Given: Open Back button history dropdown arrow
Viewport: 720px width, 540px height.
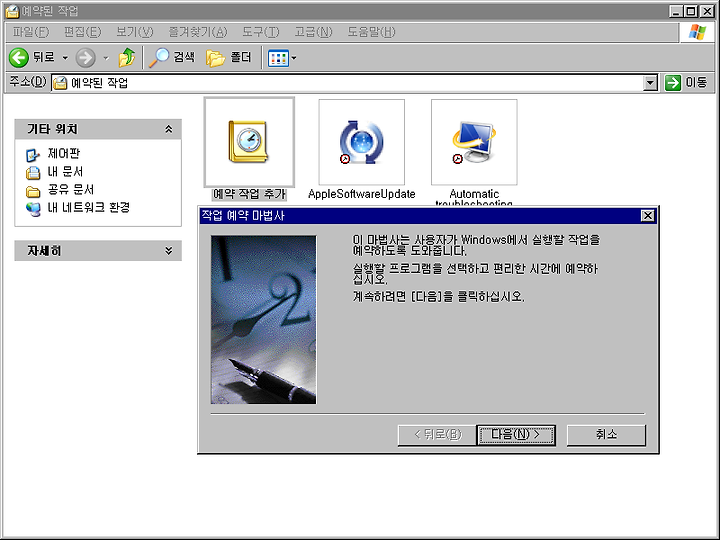Looking at the screenshot, I should coord(65,58).
